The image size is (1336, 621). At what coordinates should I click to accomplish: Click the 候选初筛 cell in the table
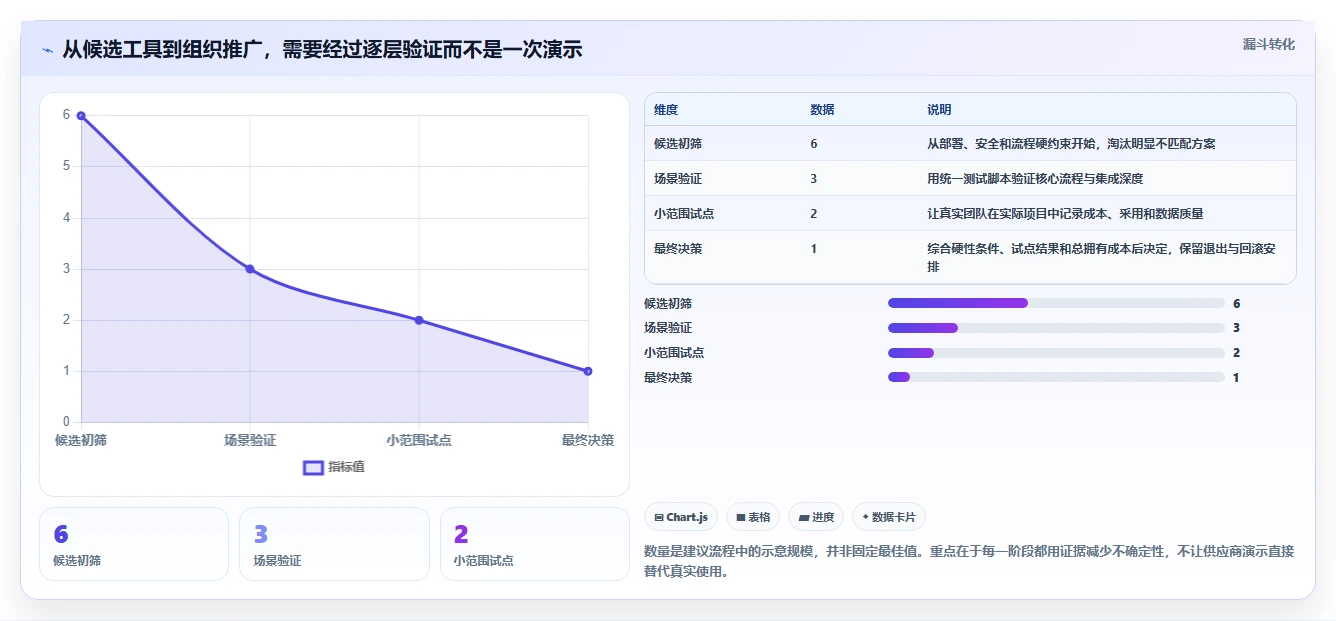pos(678,144)
